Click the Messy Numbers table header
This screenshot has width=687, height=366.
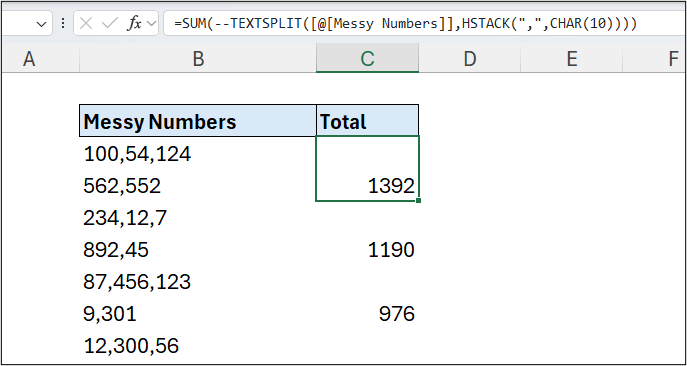[x=198, y=121]
